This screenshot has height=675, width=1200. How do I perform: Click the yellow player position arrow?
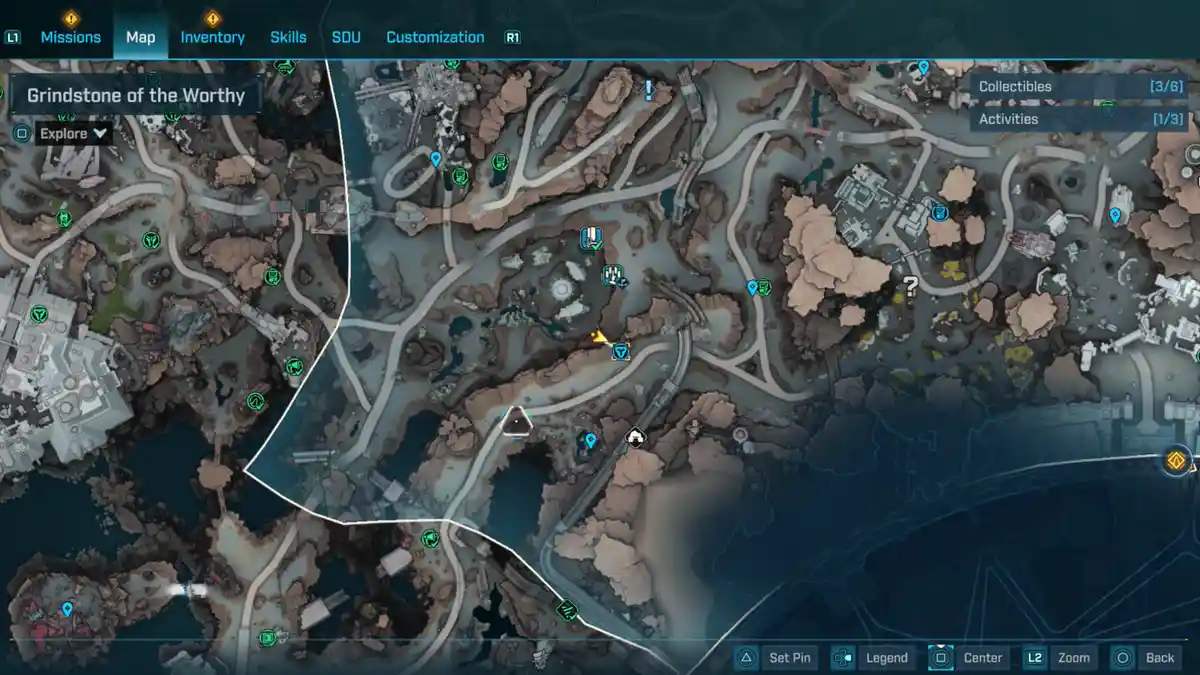click(x=600, y=338)
